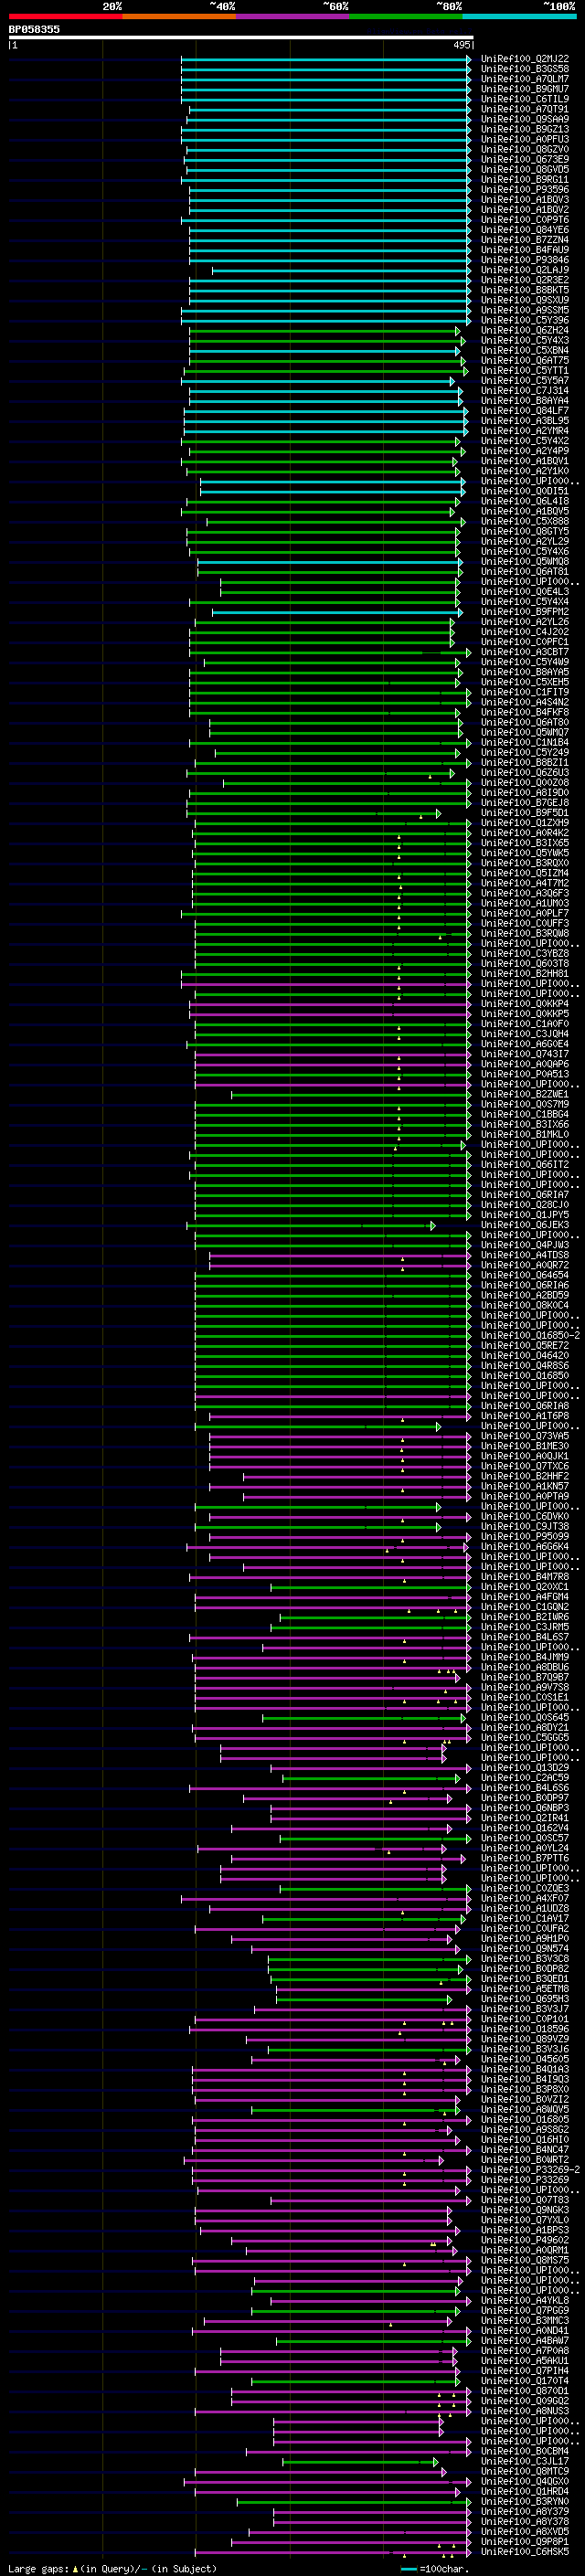
Task: Click the green arrowhead on the UniRef100_C9JT38 row
Action: coord(438,1526)
